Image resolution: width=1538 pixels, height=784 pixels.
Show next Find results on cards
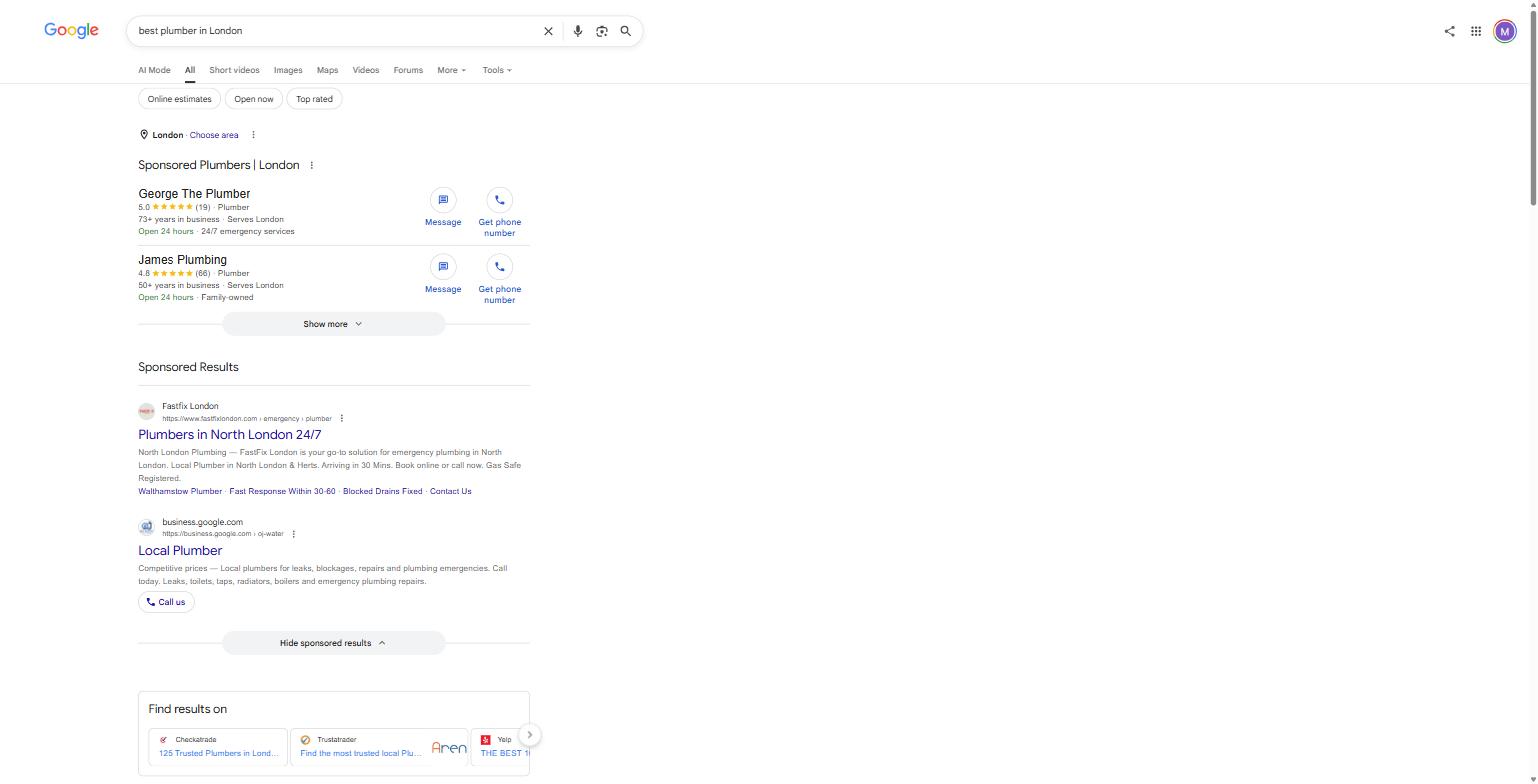(x=530, y=735)
